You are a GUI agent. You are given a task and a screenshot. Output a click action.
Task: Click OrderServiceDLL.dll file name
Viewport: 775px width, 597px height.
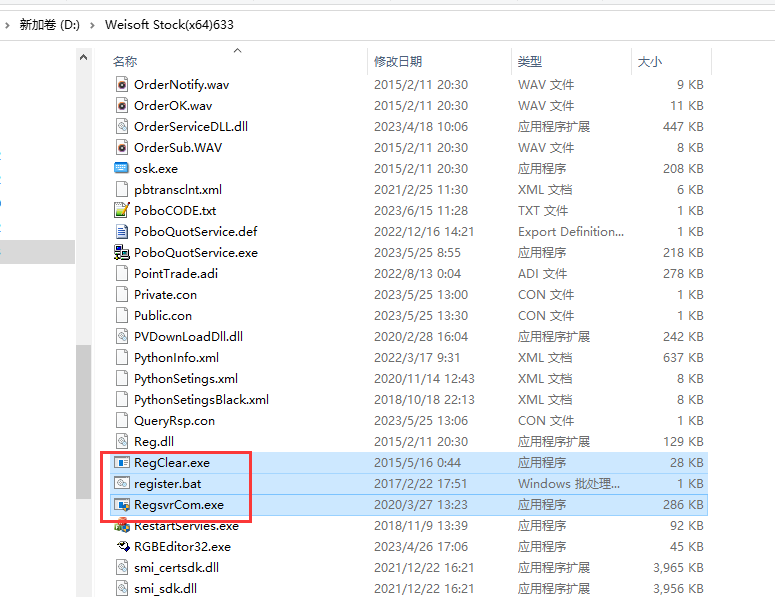(x=191, y=127)
